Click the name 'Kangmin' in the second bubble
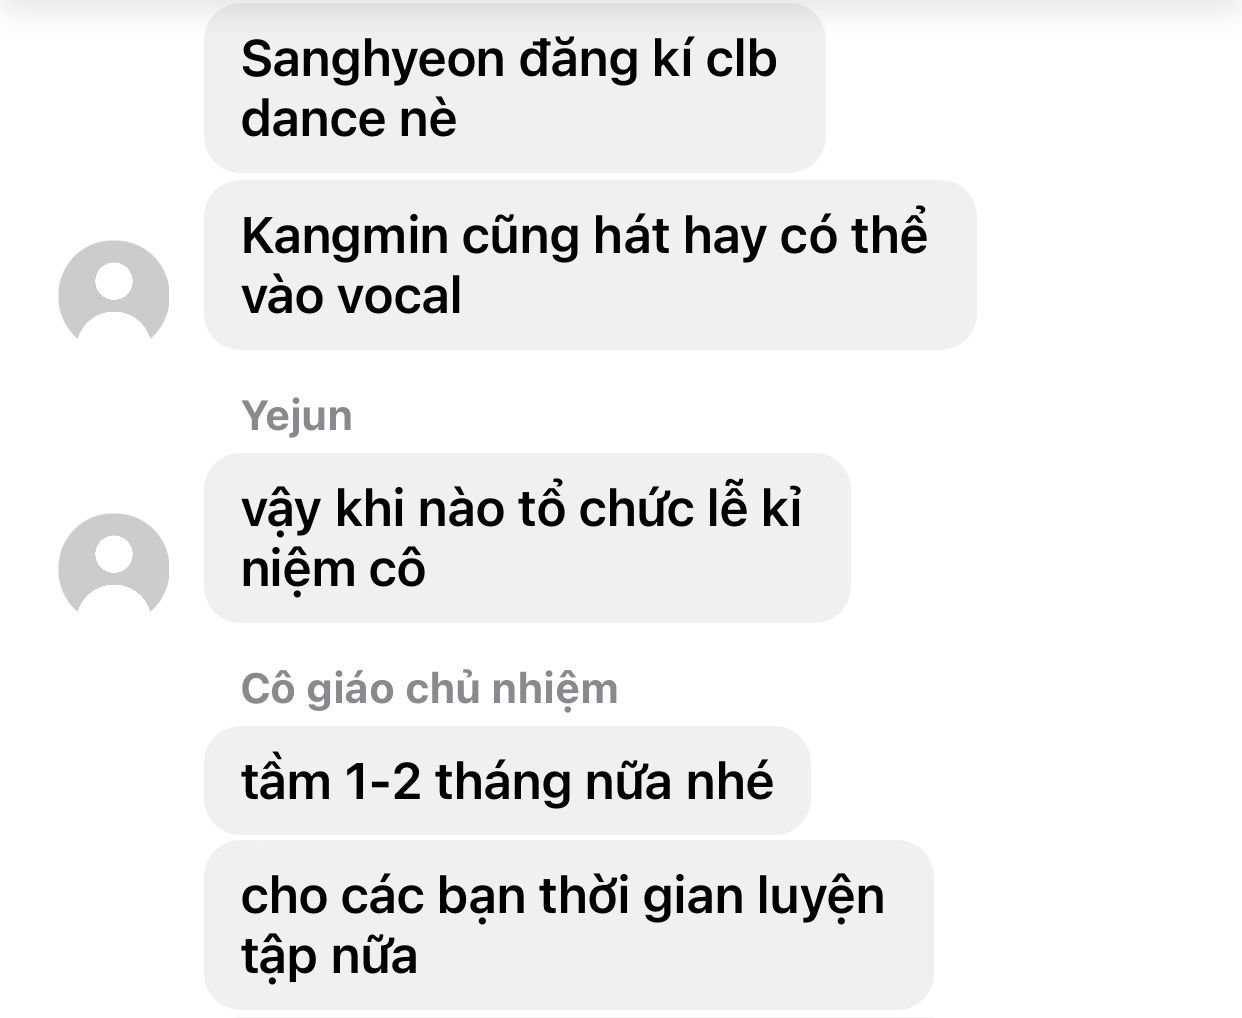This screenshot has width=1242, height=1018. click(344, 238)
